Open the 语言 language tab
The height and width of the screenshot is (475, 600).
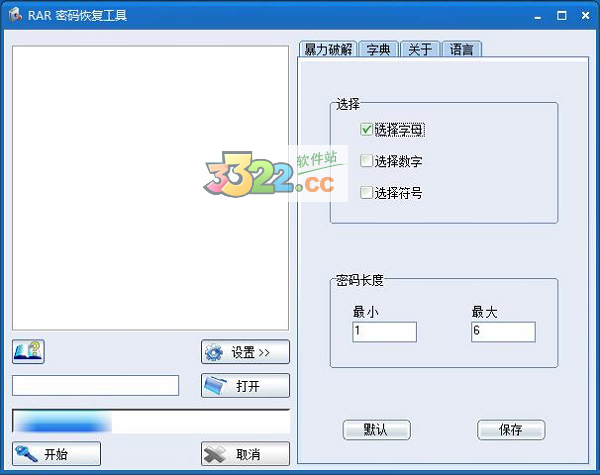[x=461, y=49]
